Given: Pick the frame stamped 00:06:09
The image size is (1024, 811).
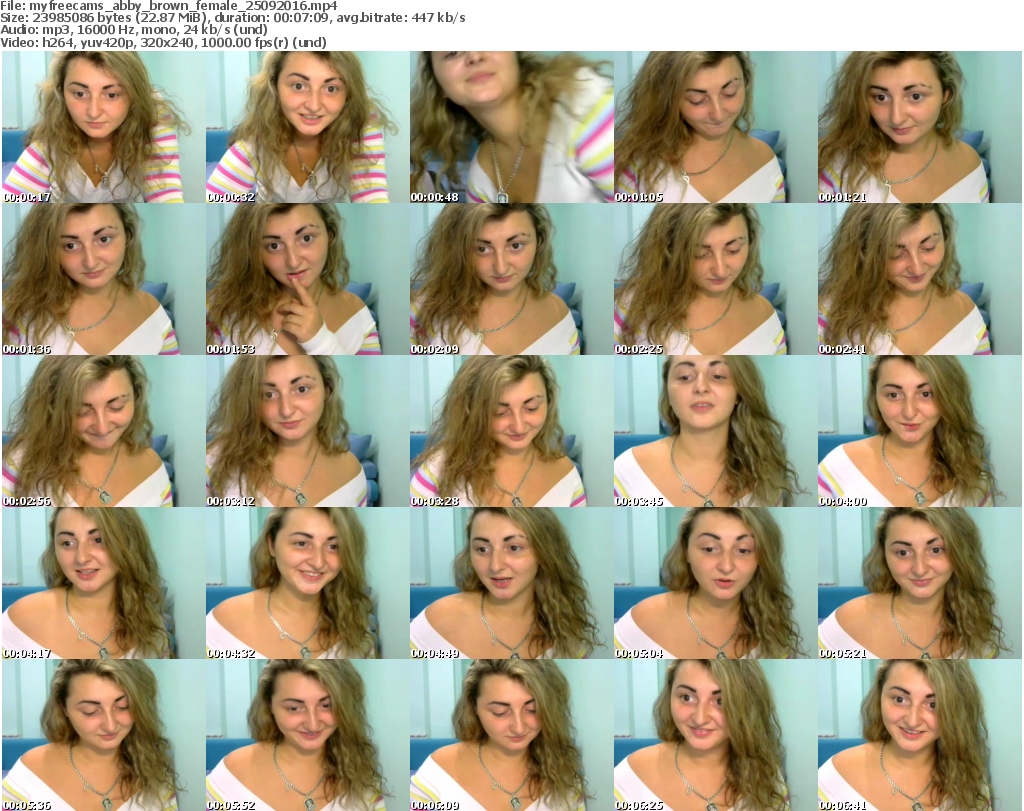Looking at the screenshot, I should pyautogui.click(x=511, y=735).
